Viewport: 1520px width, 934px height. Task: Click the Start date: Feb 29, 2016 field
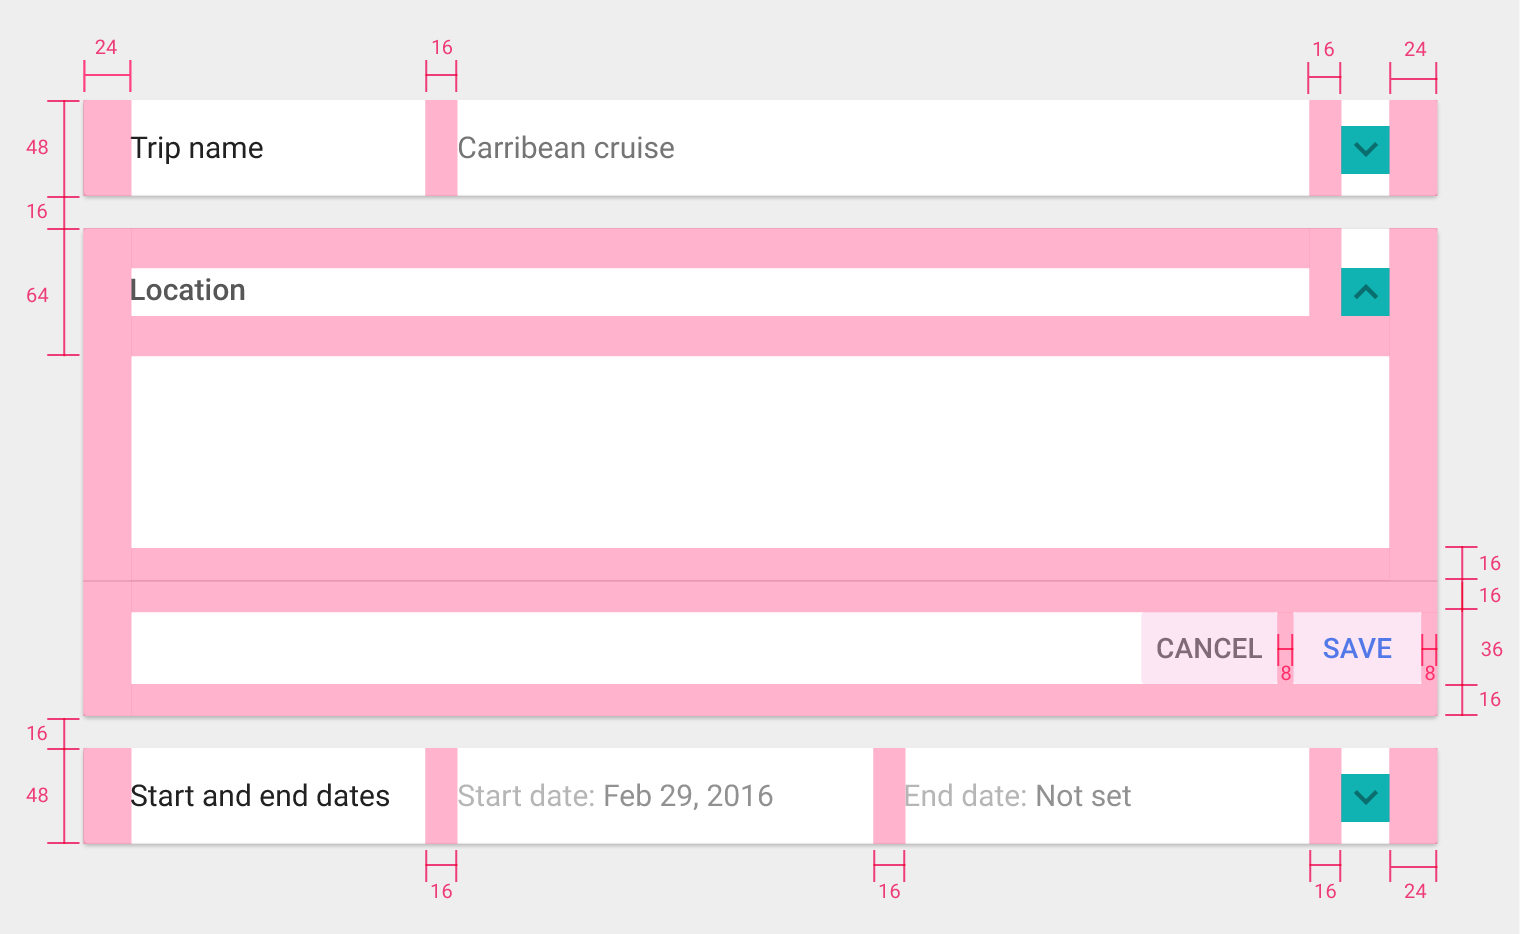coord(615,796)
